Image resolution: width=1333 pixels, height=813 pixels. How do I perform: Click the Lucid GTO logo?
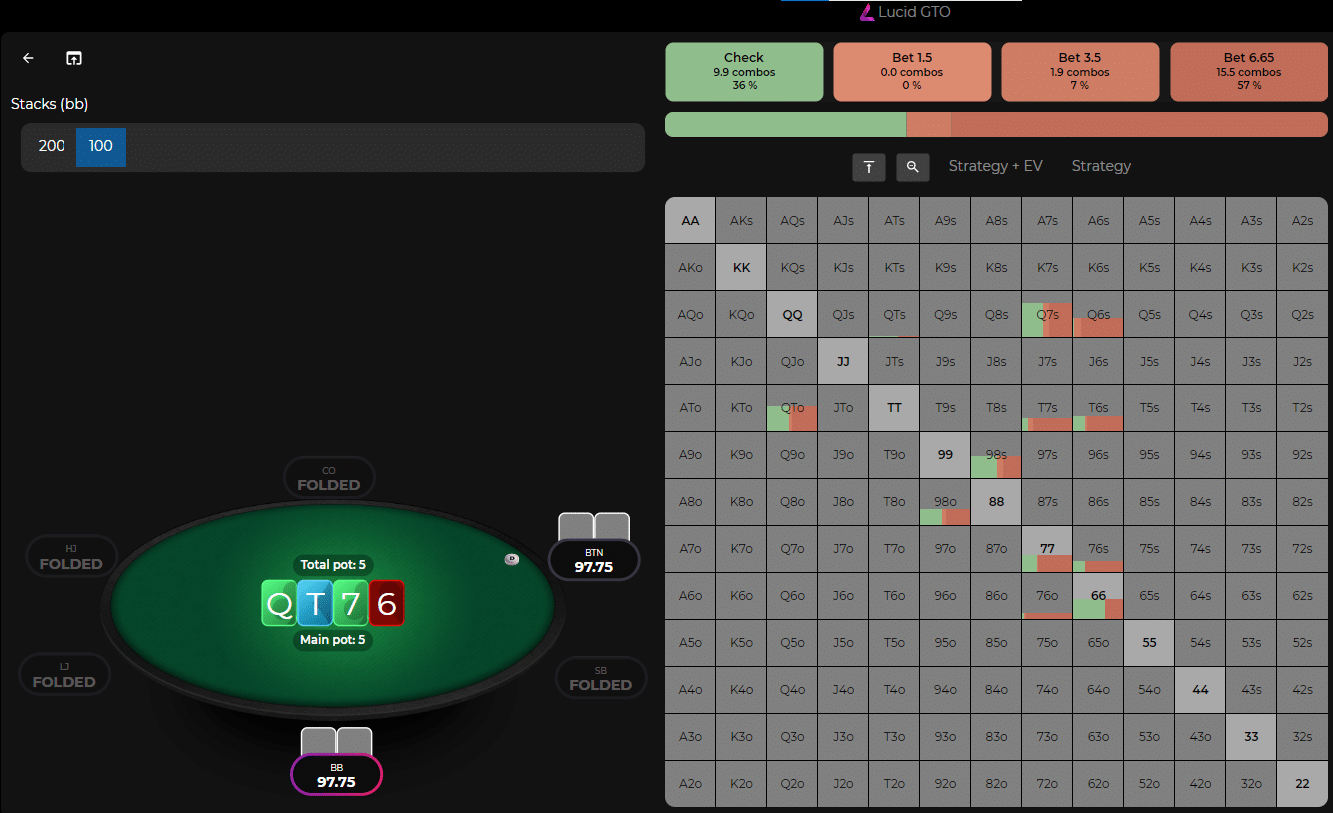coord(905,12)
